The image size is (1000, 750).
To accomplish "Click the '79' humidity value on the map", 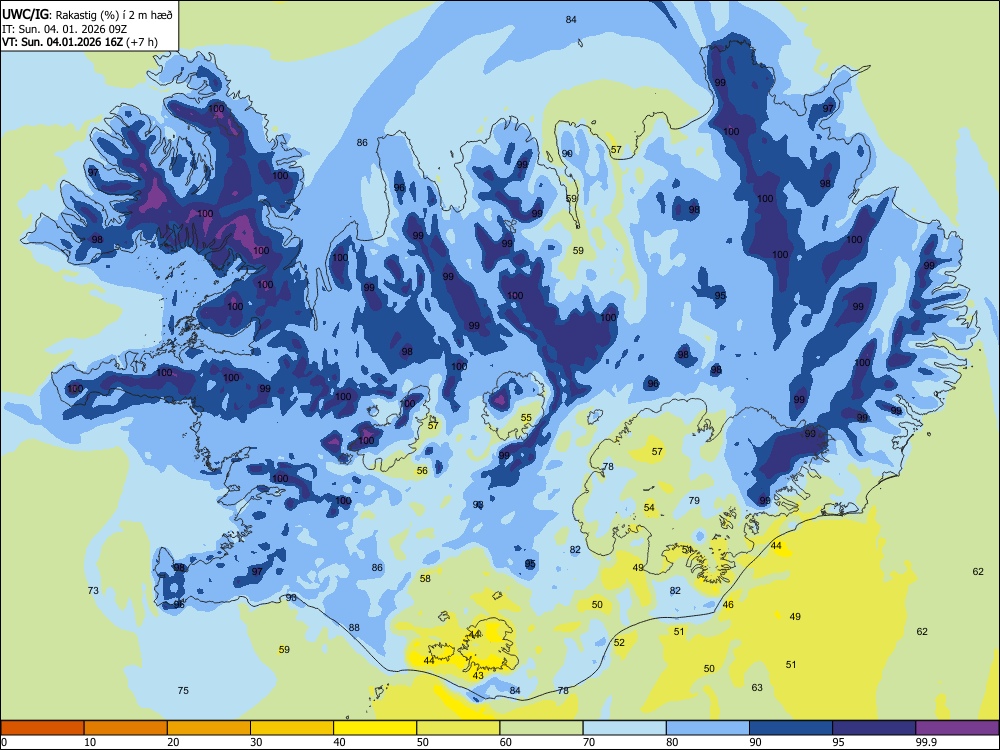I will coord(694,500).
